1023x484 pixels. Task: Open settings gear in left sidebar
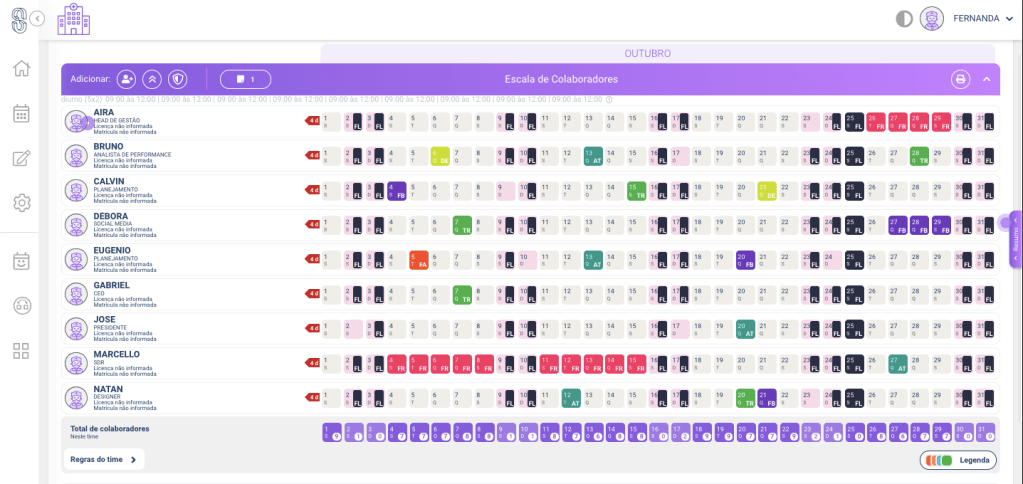(21, 203)
